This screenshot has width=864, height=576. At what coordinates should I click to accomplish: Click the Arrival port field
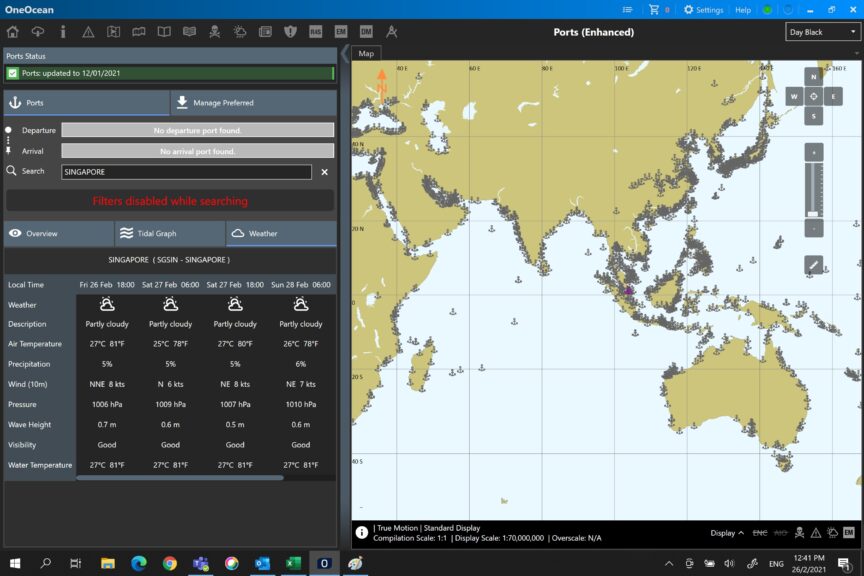coord(198,151)
